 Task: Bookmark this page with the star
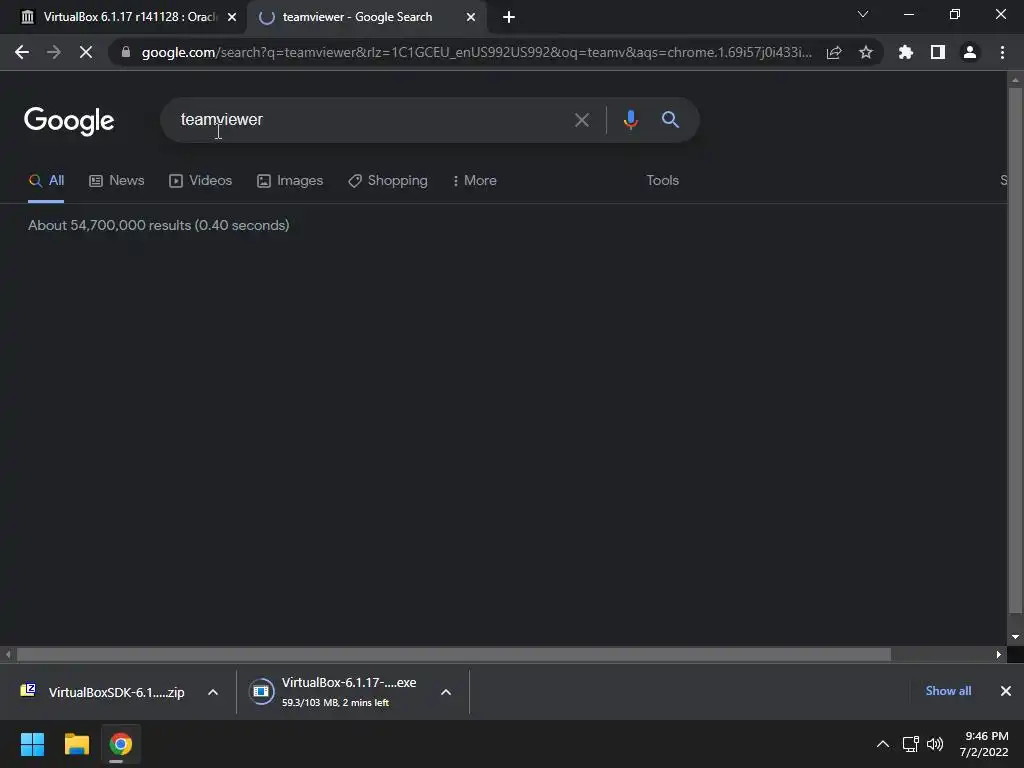(x=866, y=52)
